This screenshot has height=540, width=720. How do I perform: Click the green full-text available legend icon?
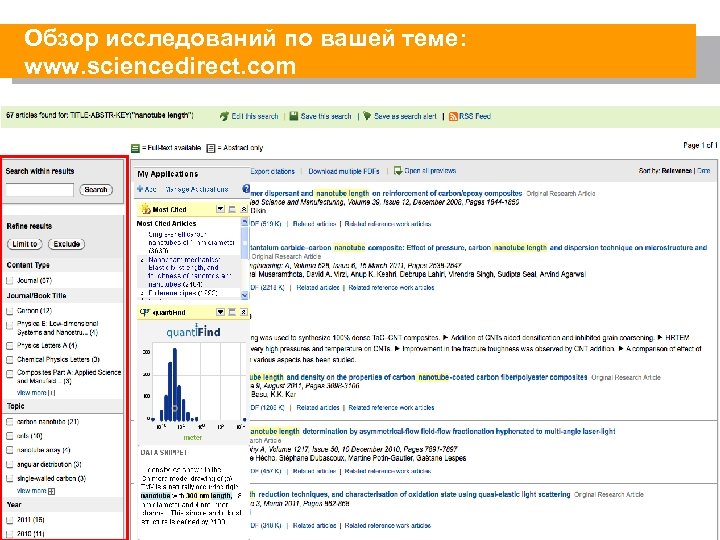135,148
